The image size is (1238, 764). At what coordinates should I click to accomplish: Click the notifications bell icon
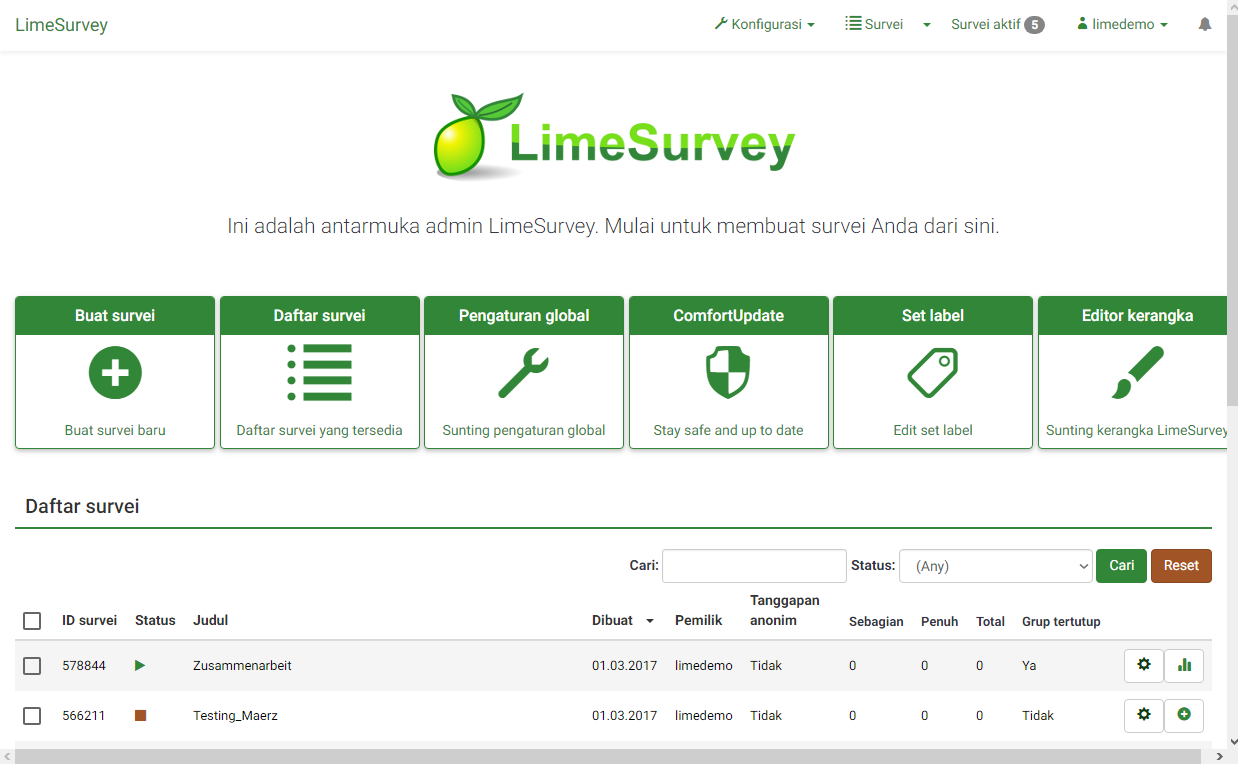(x=1205, y=24)
